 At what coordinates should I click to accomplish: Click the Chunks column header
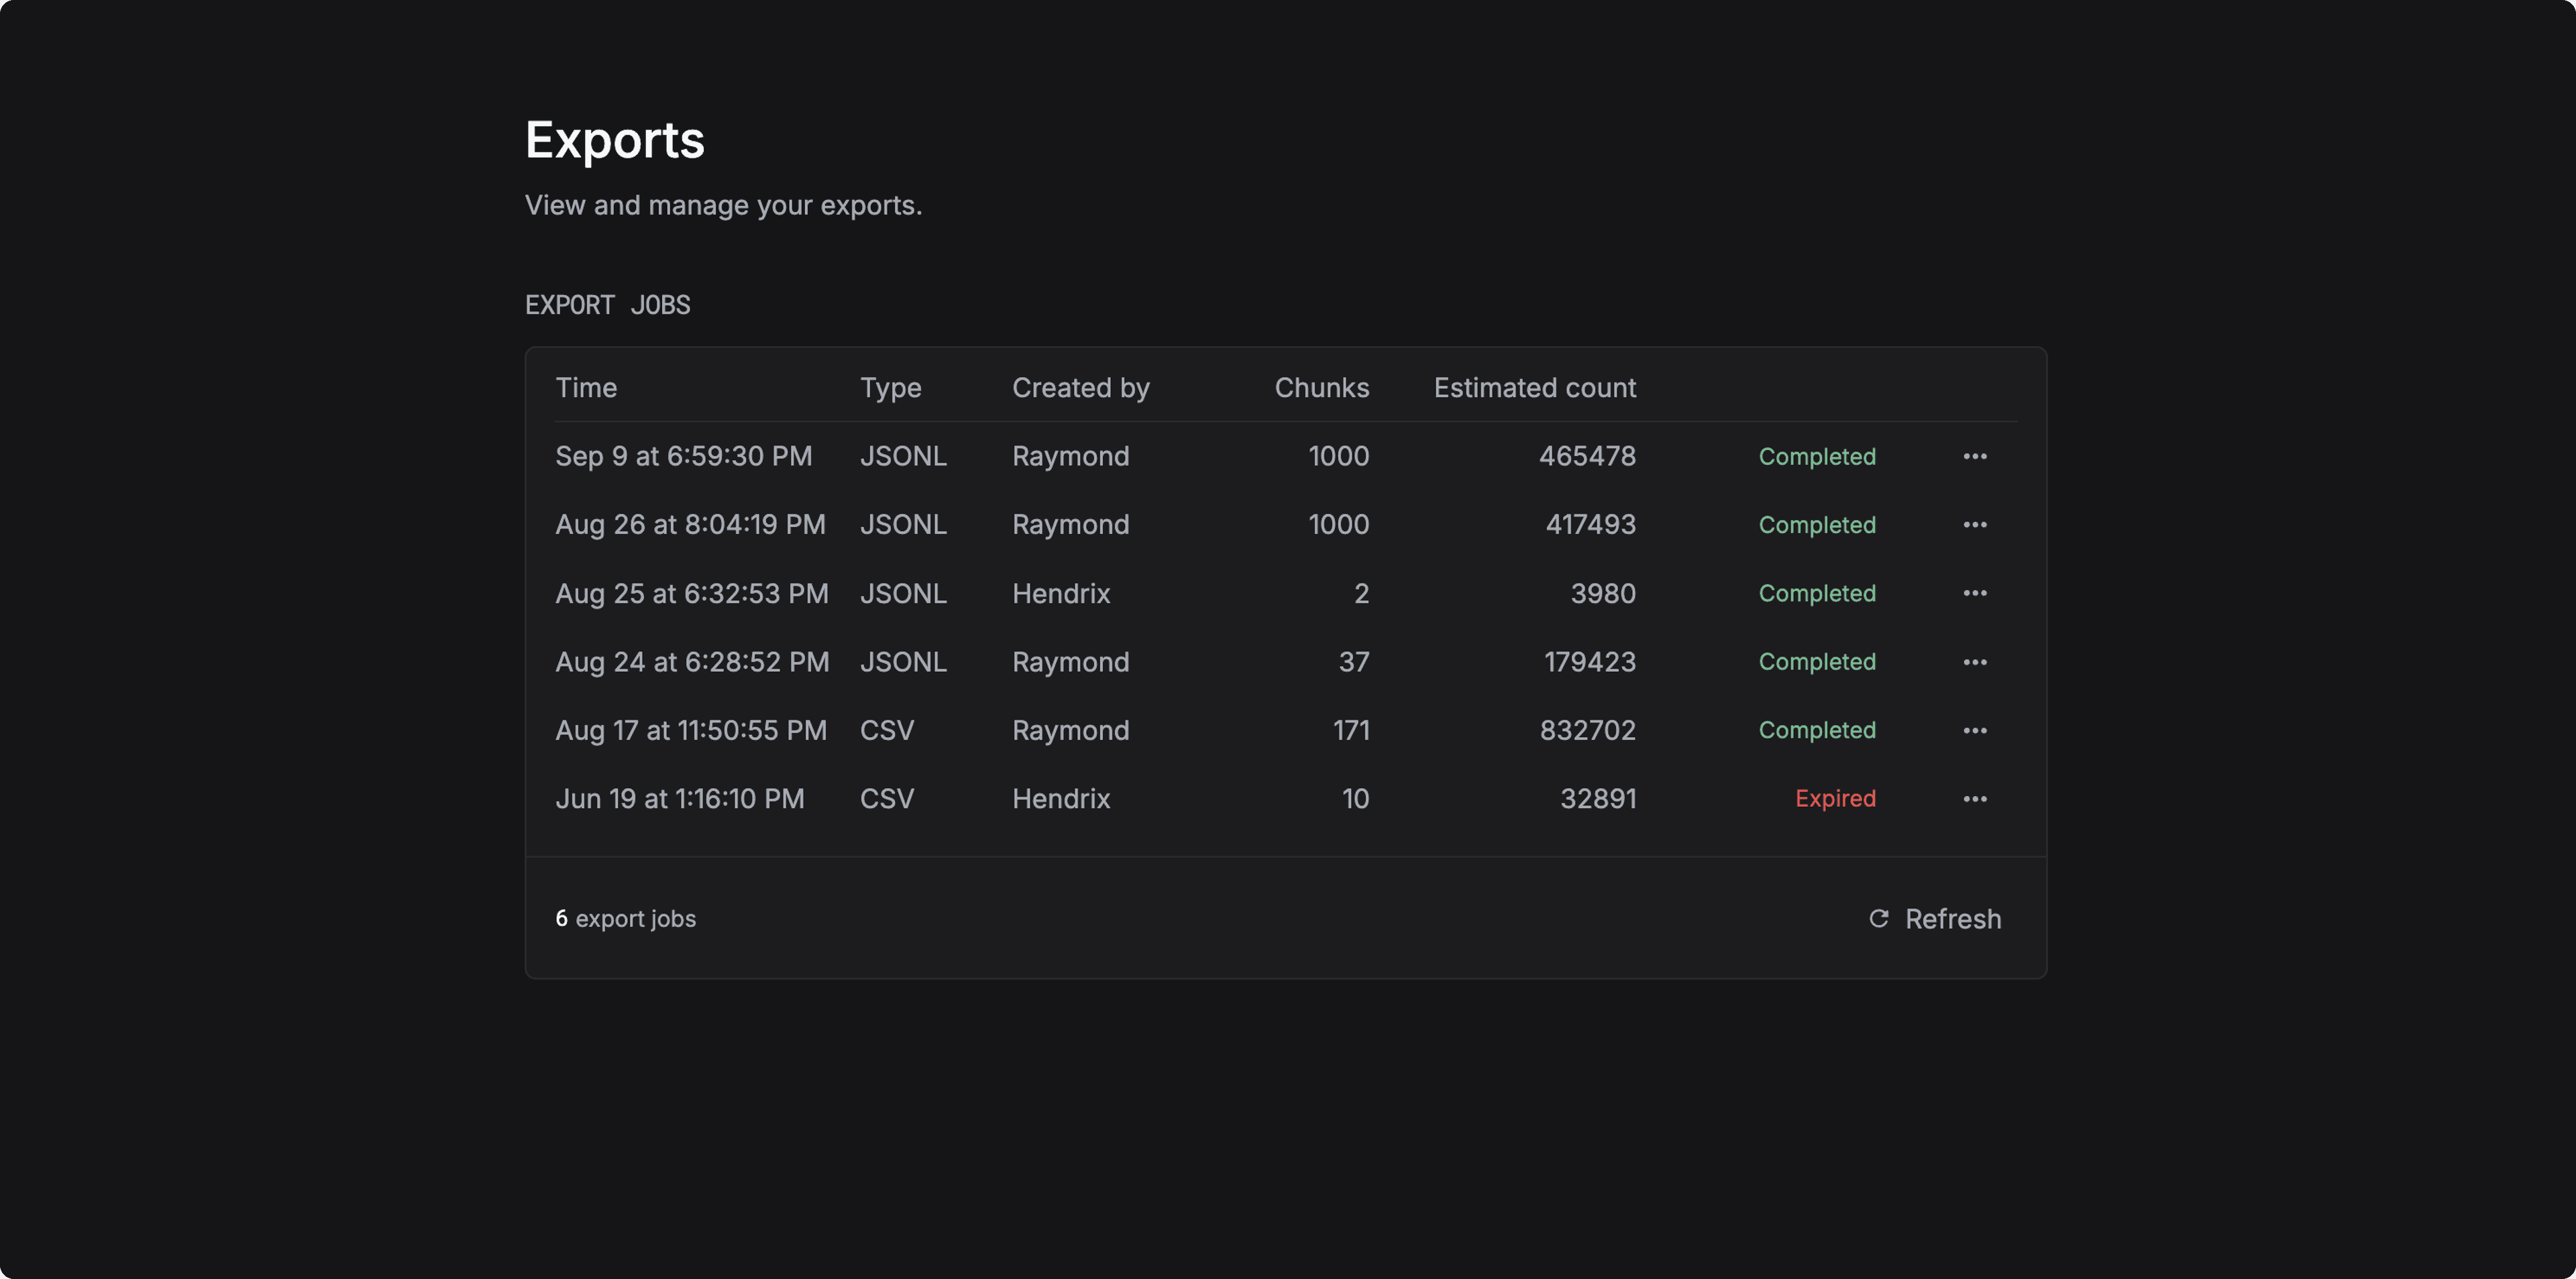point(1321,388)
